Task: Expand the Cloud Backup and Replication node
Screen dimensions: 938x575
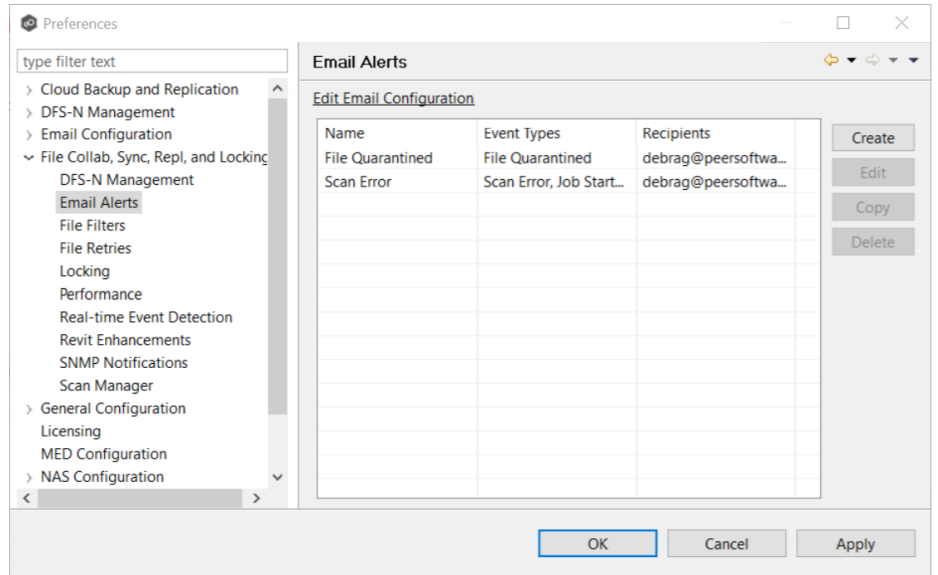Action: click(x=29, y=90)
